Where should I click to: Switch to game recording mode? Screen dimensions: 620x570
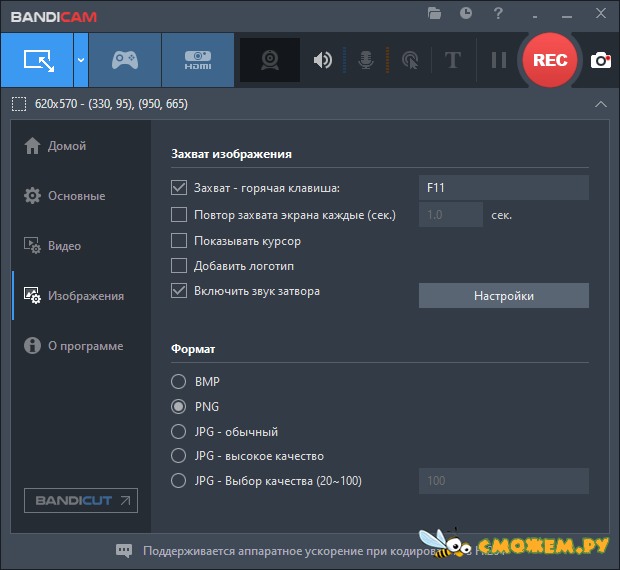click(125, 60)
